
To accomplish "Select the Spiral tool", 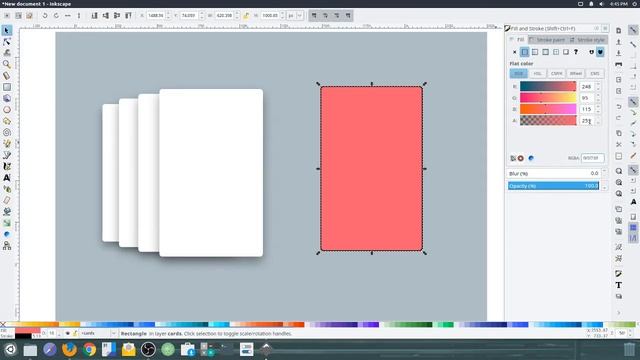I will (x=7, y=132).
